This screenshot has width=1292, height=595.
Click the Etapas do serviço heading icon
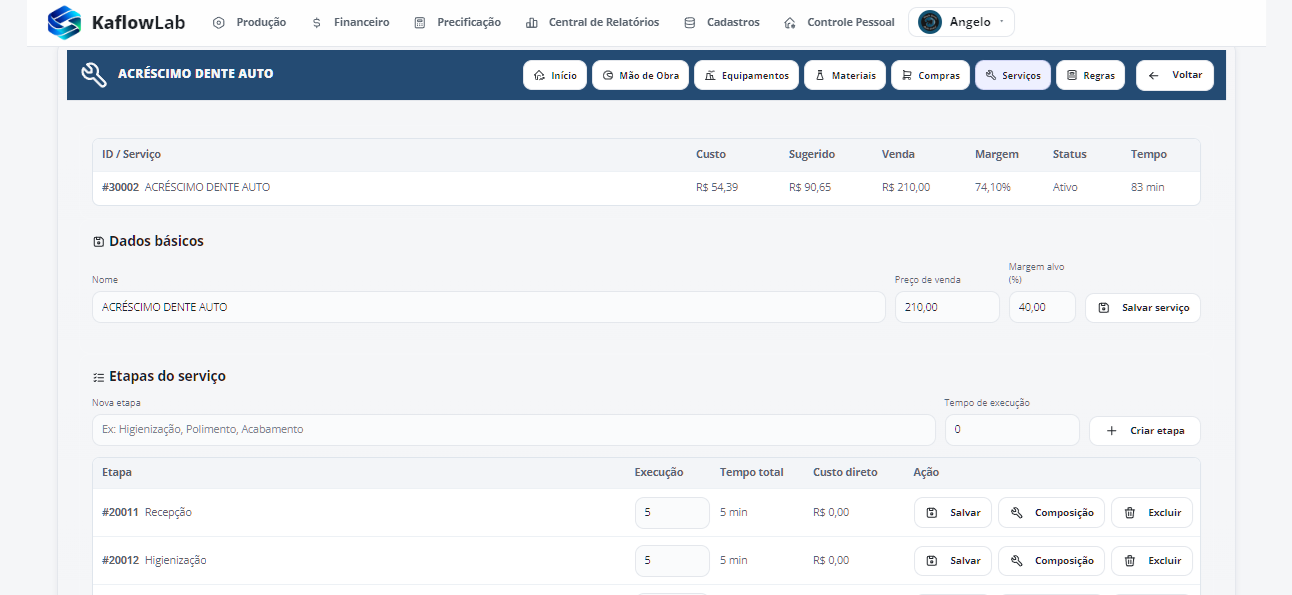tap(98, 377)
